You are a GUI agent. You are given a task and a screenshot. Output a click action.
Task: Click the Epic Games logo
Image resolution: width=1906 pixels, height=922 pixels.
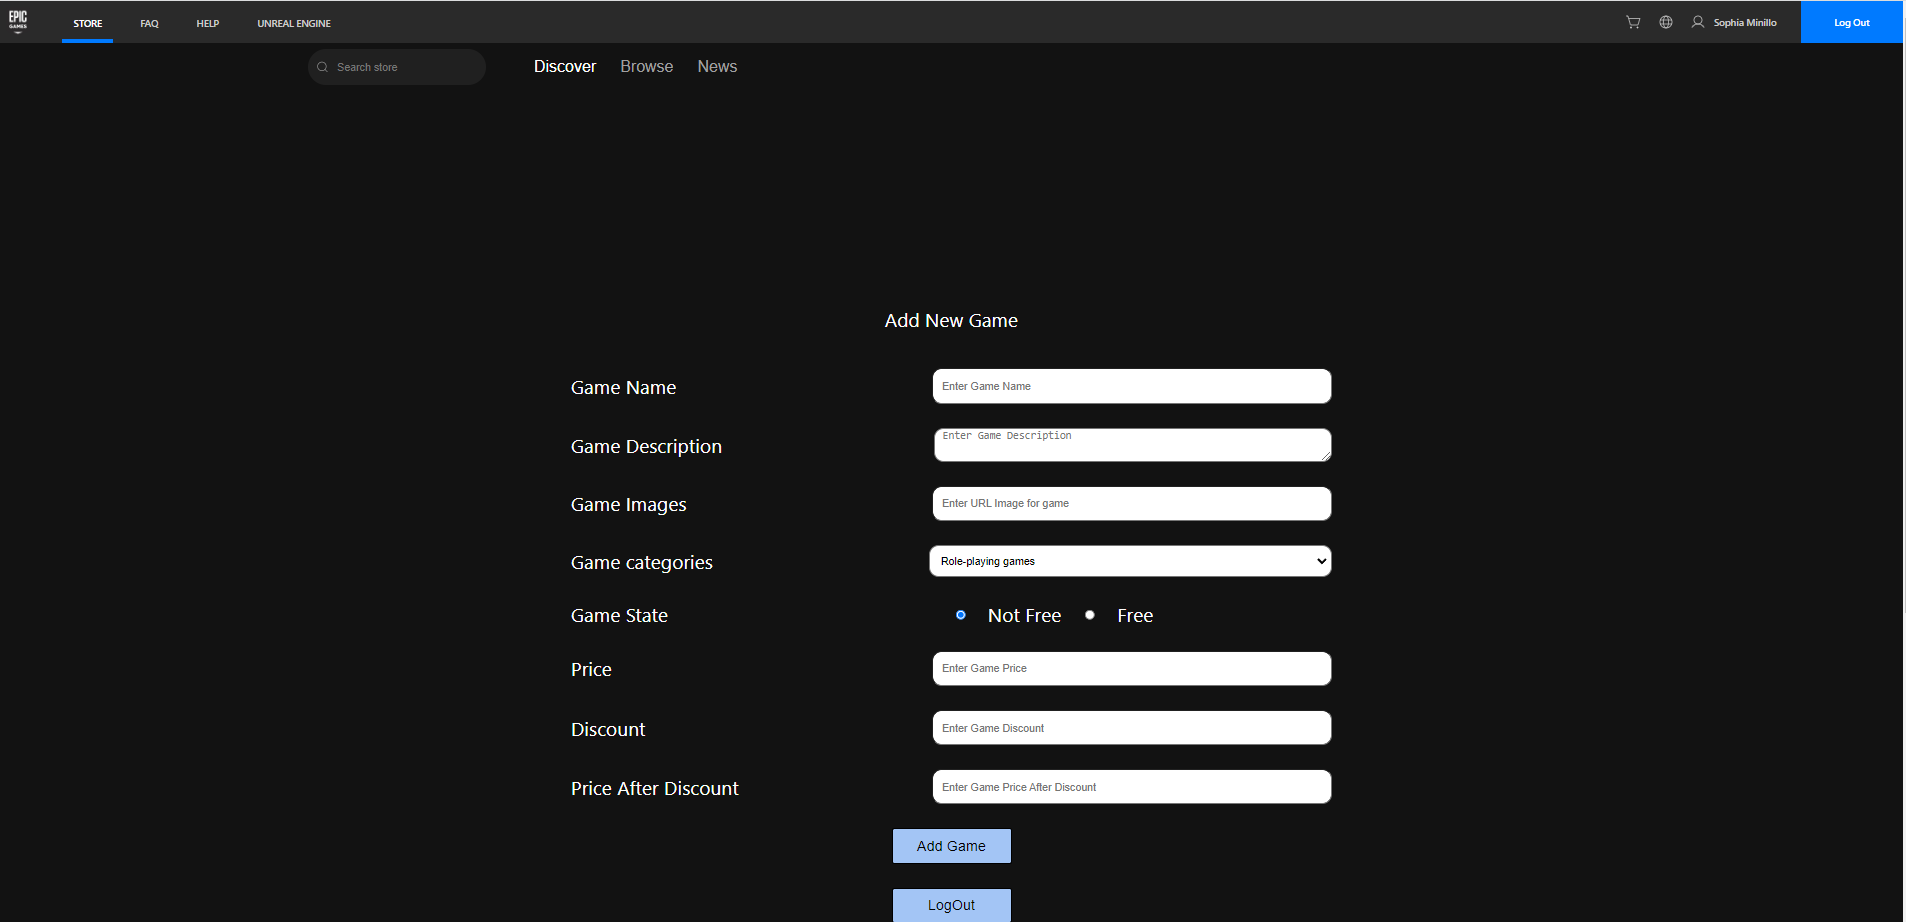(18, 22)
